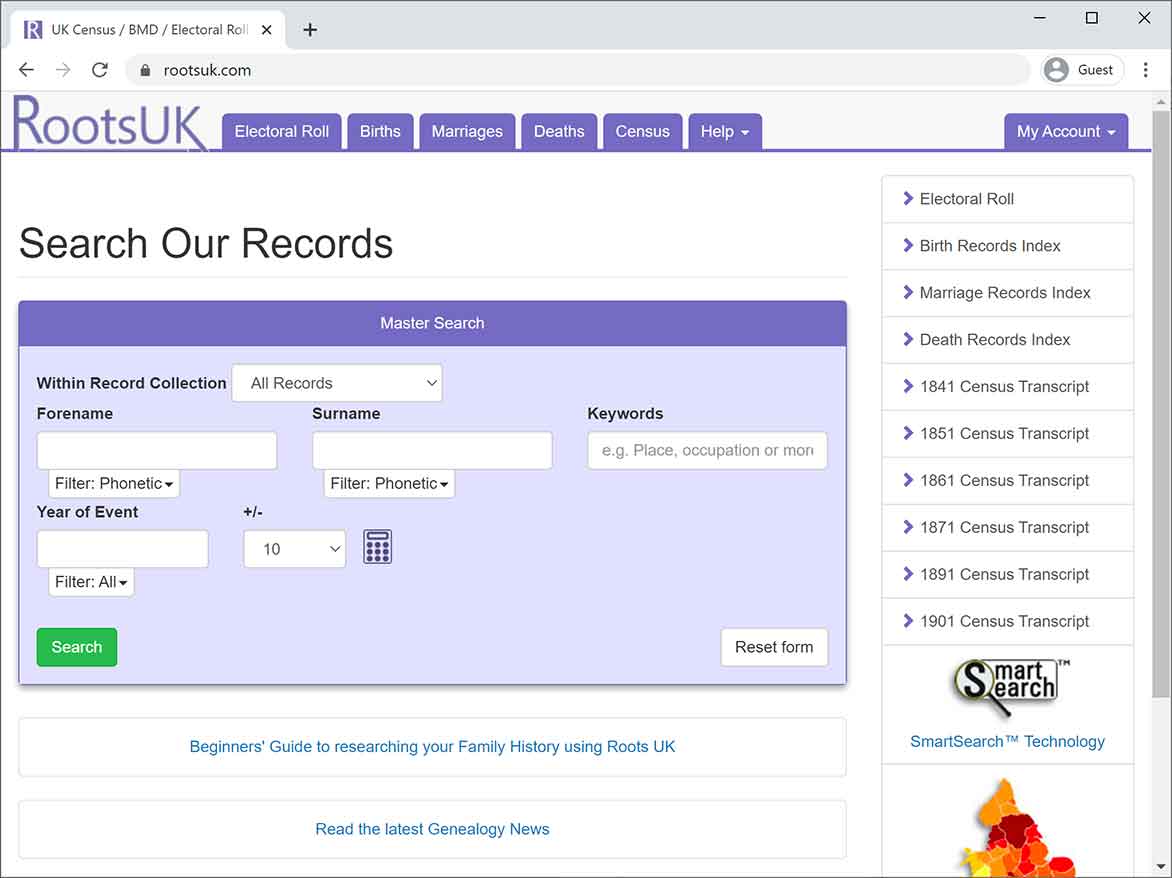Open the year calculator icon
Image resolution: width=1172 pixels, height=878 pixels.
[377, 547]
